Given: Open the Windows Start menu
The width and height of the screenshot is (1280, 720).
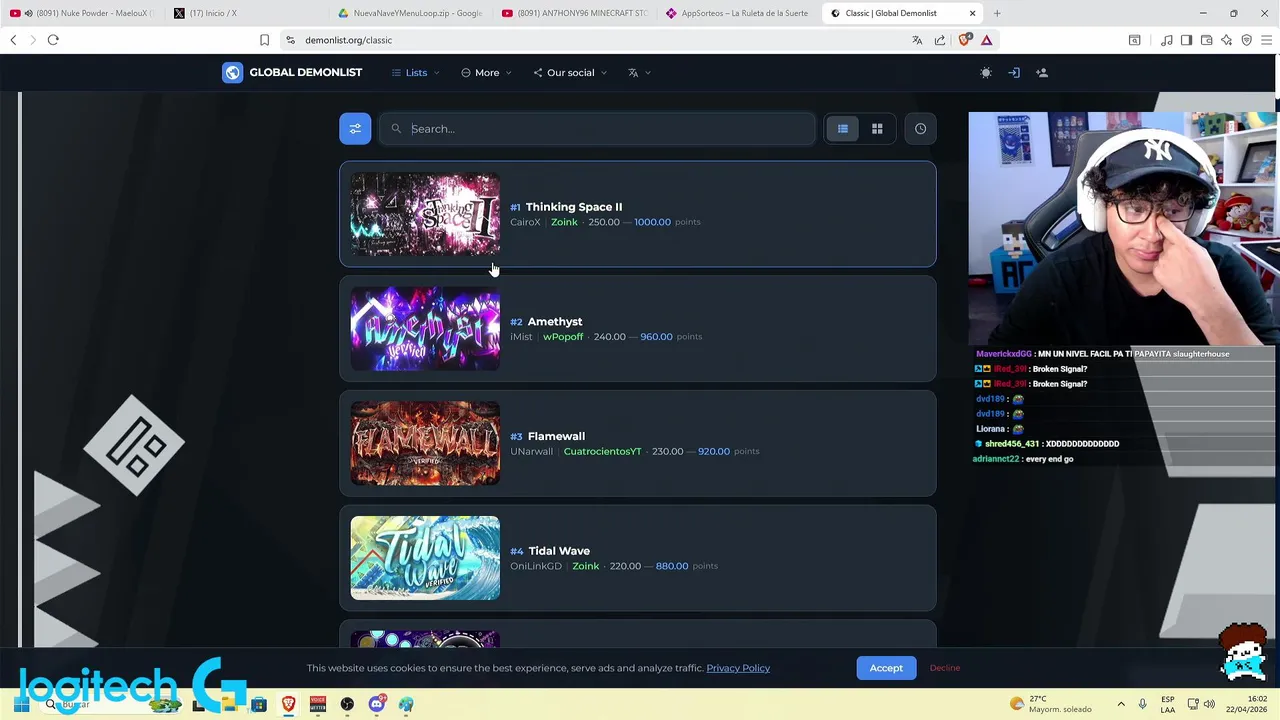Looking at the screenshot, I should 21,705.
